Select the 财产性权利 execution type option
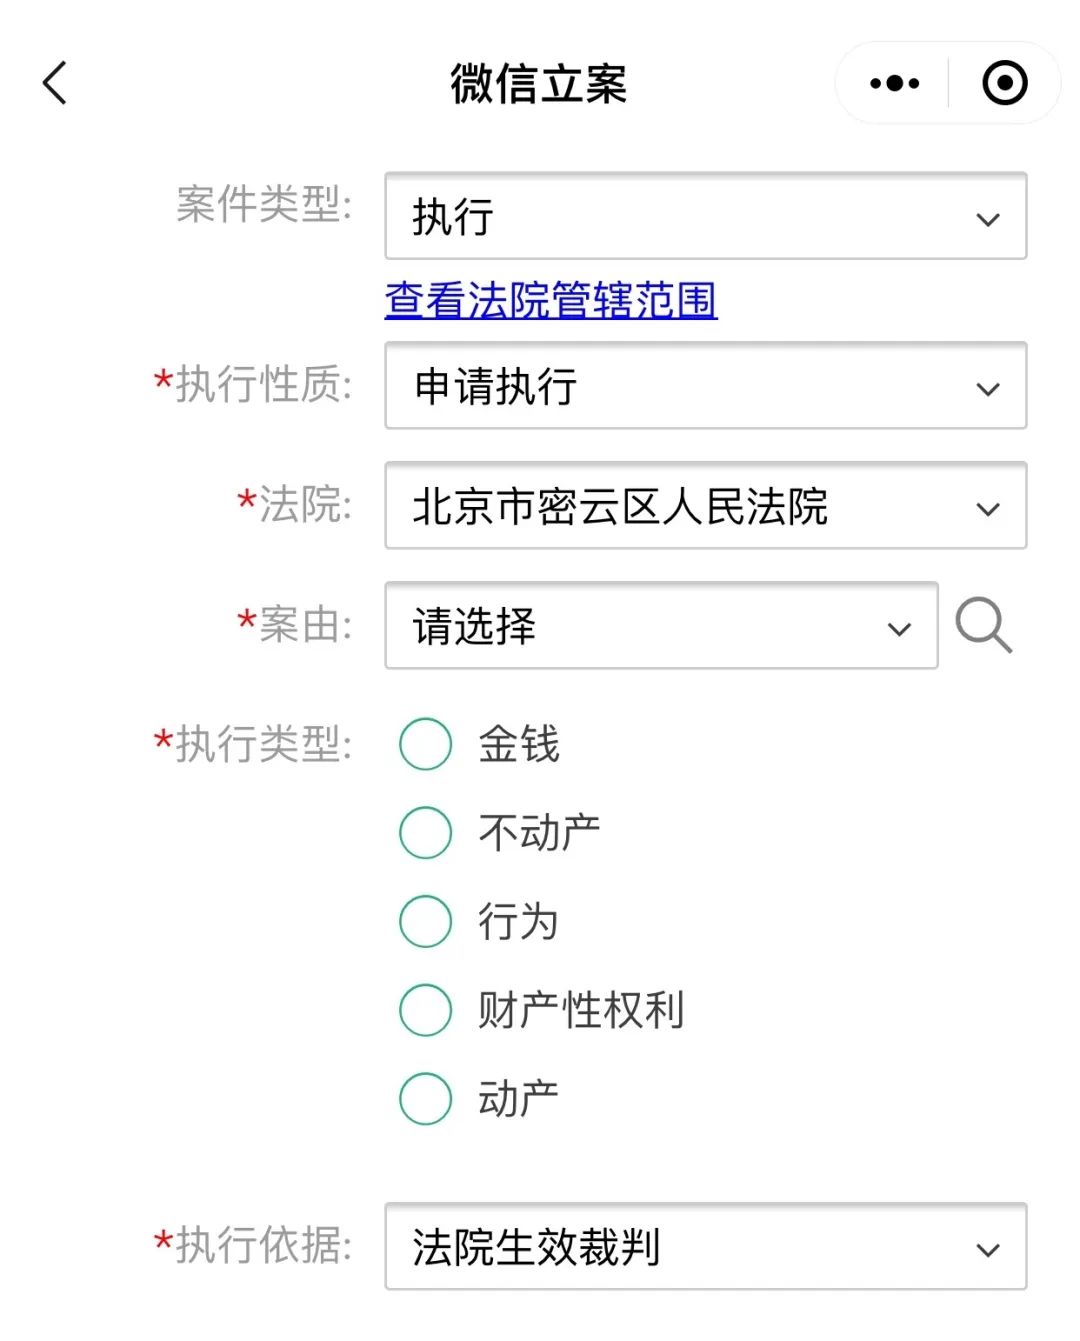This screenshot has width=1080, height=1341. click(425, 1010)
